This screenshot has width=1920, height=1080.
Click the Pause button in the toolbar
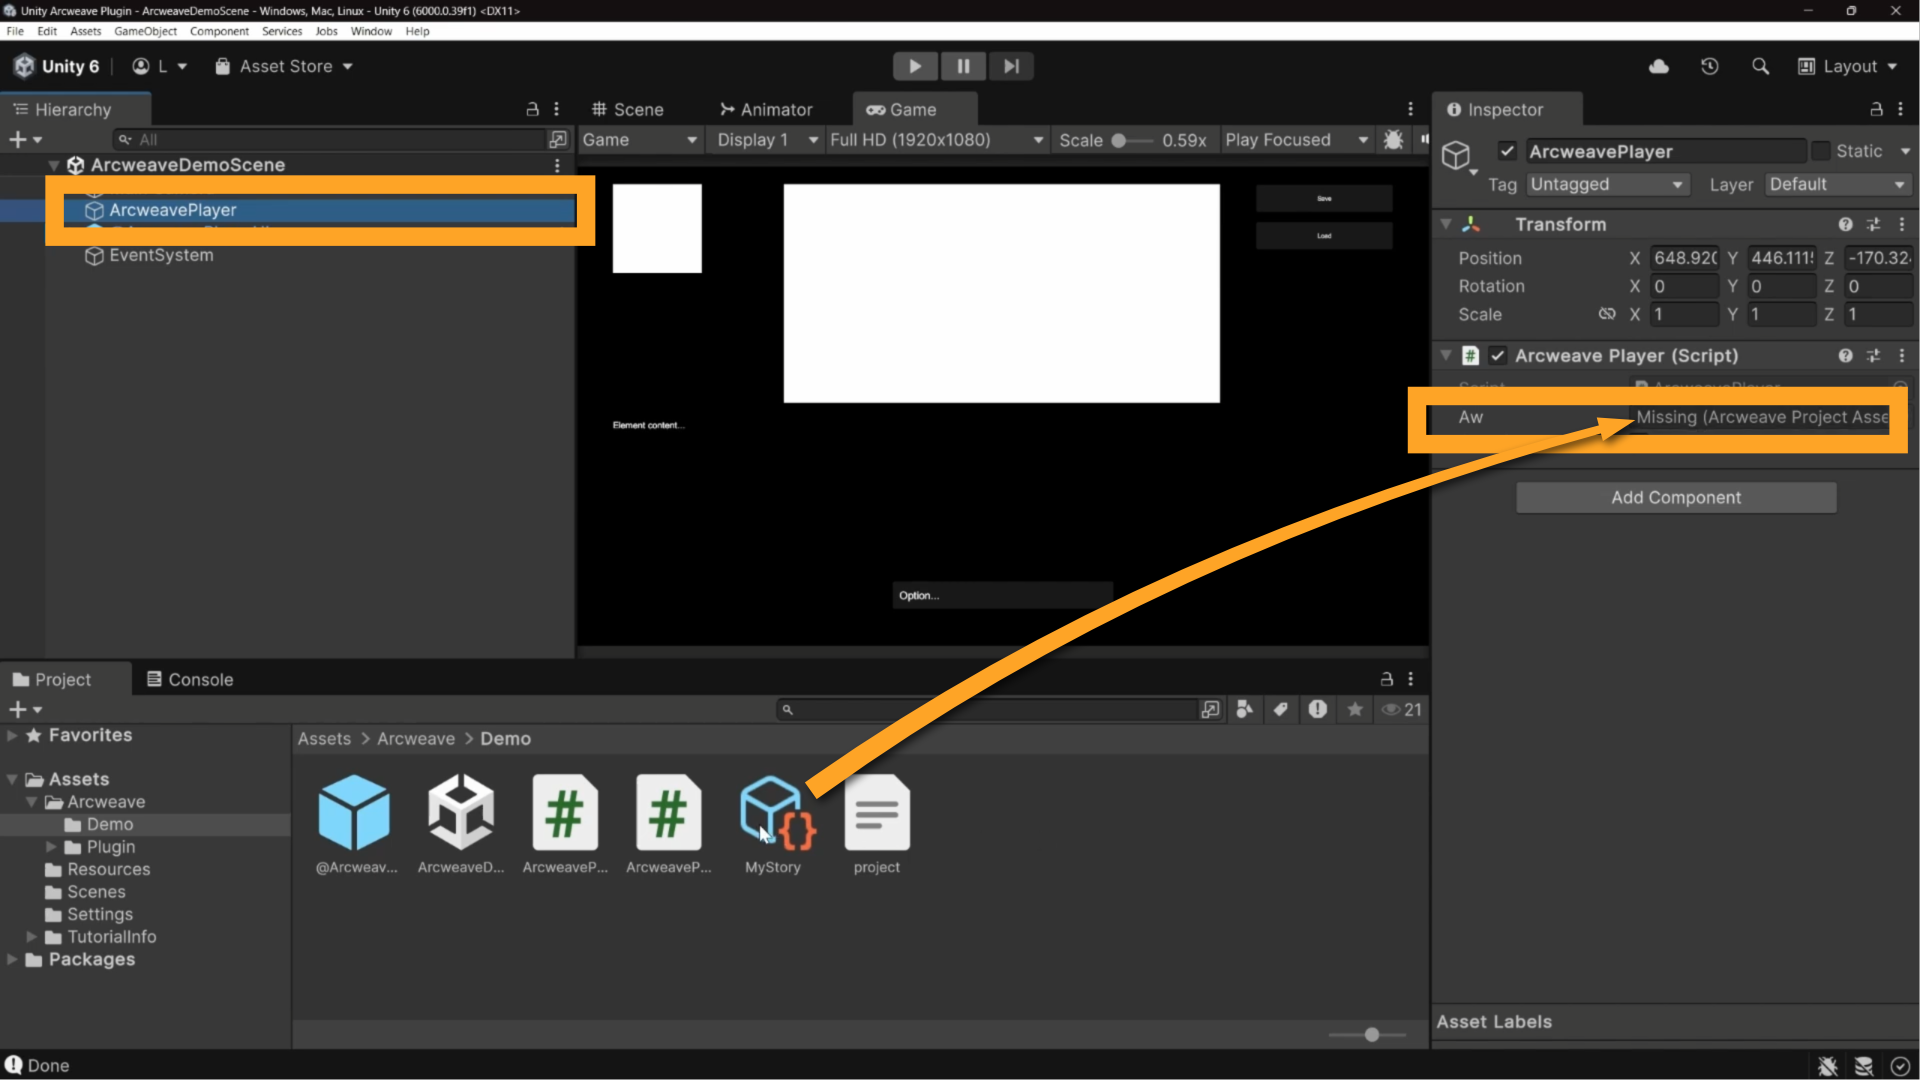coord(963,66)
